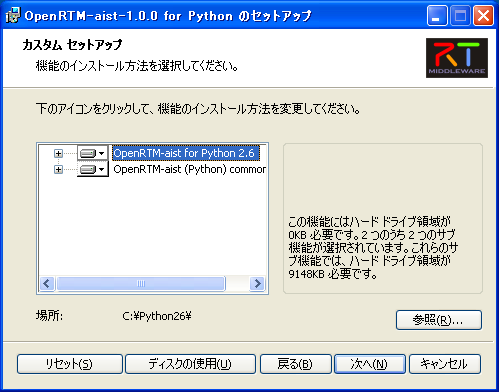
Task: Open install-option dropdown for OpenRTM-aist for Python 2.6
Action: [x=93, y=153]
